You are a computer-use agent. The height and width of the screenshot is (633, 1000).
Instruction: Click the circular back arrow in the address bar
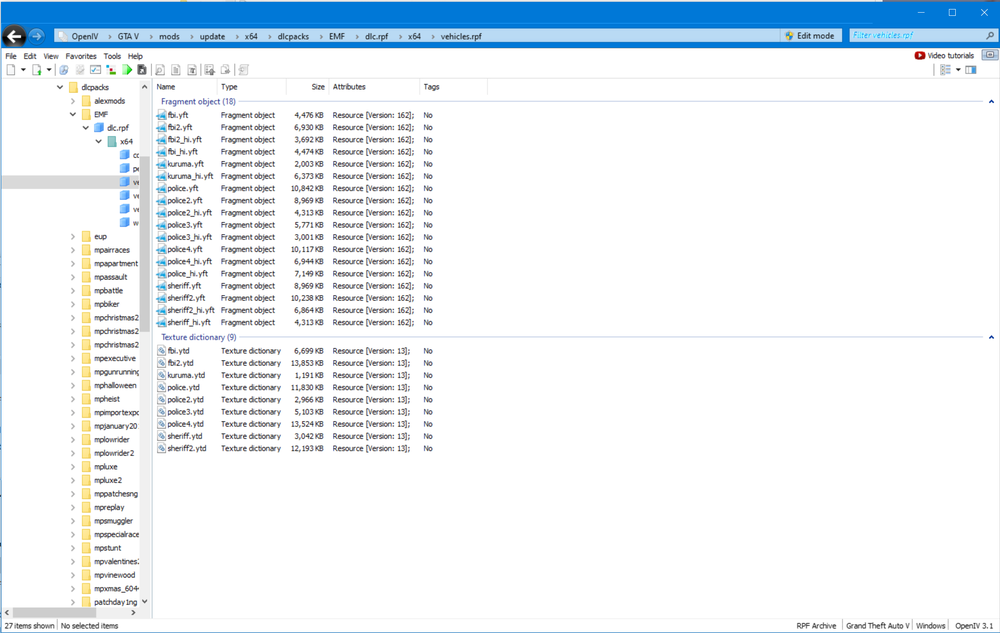pyautogui.click(x=14, y=35)
